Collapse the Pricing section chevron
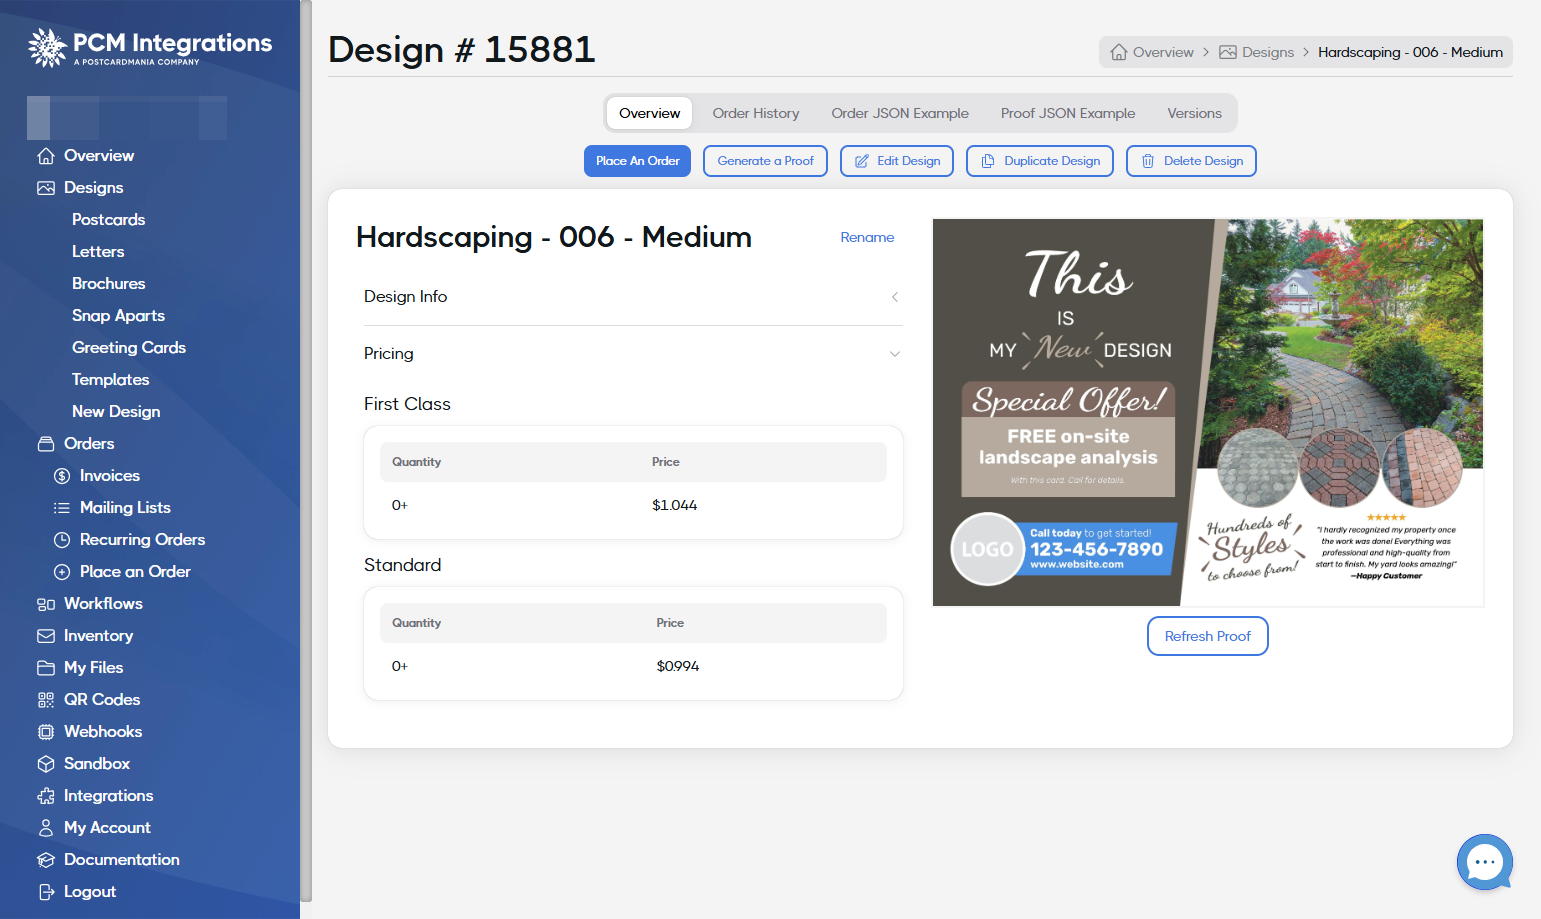The image size is (1541, 919). coord(895,354)
